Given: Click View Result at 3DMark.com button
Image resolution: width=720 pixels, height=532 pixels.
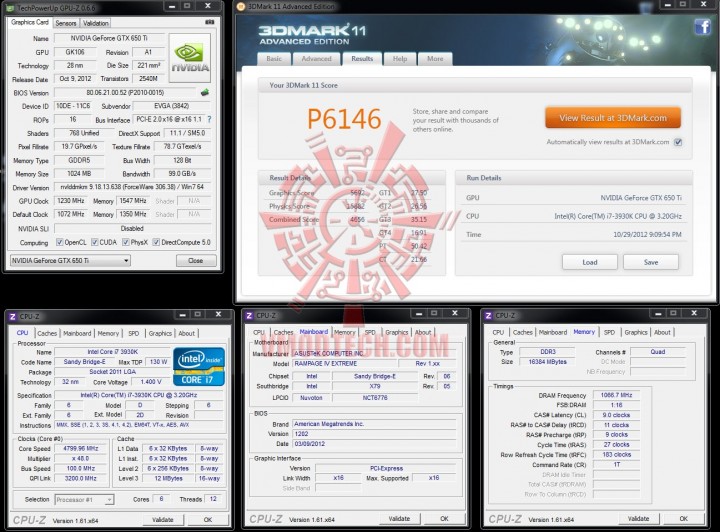Looking at the screenshot, I should click(x=613, y=118).
